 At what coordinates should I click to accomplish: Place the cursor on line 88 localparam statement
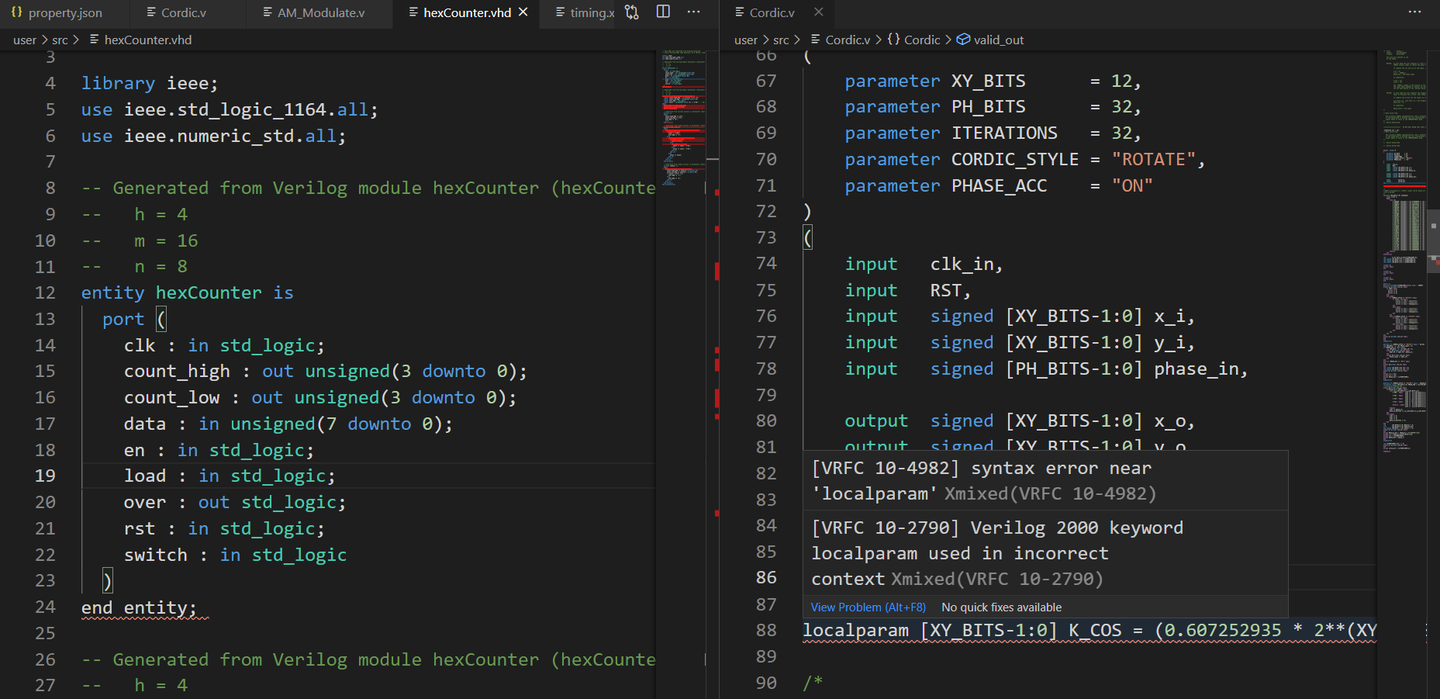pyautogui.click(x=1090, y=630)
